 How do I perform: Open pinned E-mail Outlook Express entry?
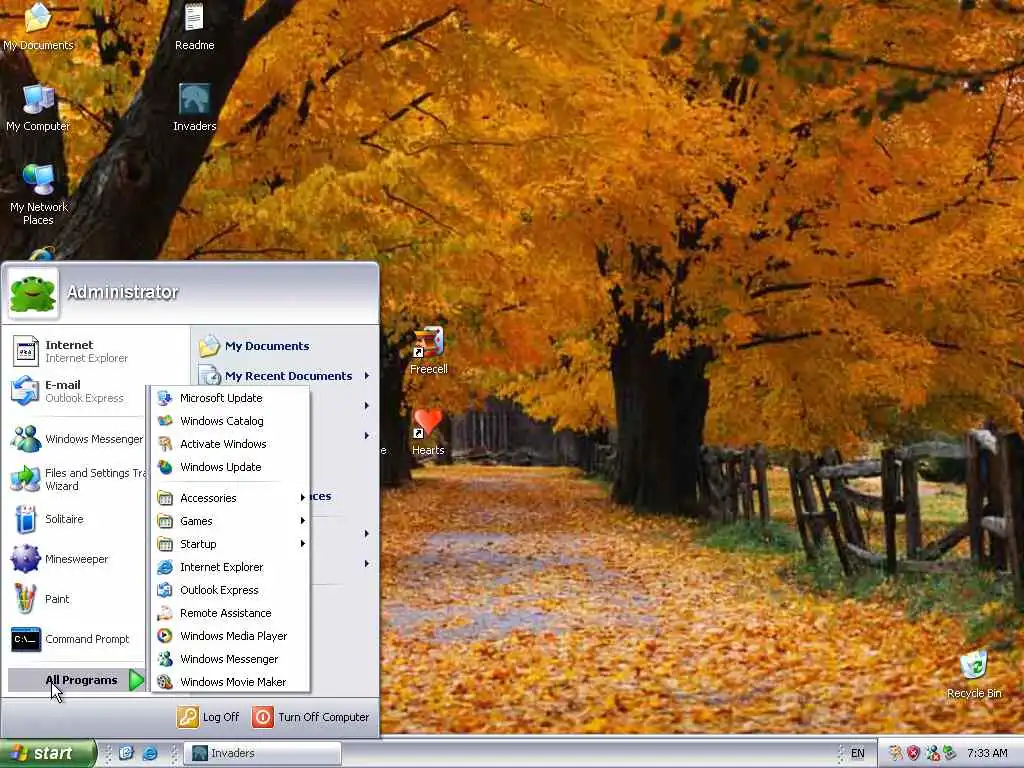(77, 391)
